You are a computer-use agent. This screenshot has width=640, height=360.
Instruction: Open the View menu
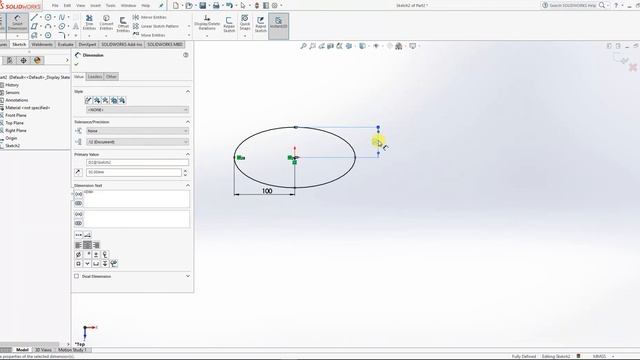pos(81,6)
